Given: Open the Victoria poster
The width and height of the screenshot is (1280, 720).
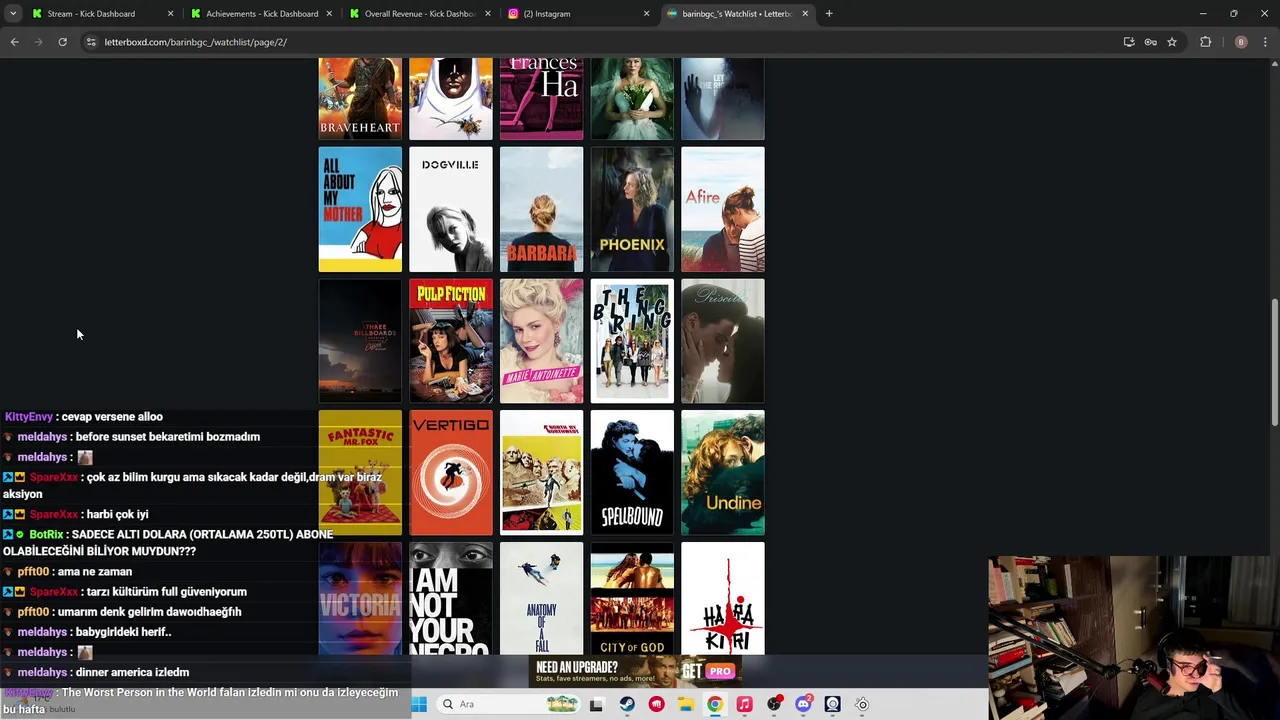Looking at the screenshot, I should tap(360, 598).
